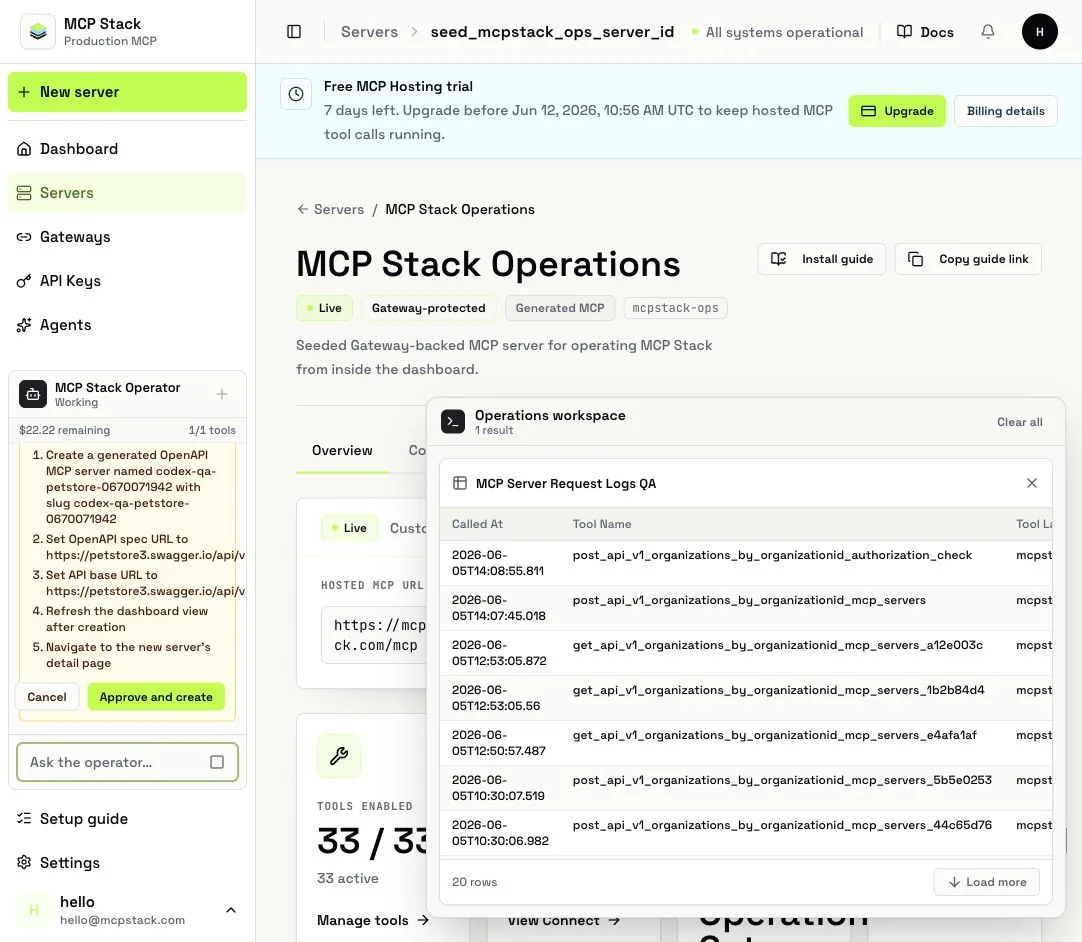The image size is (1082, 942).
Task: Go back to Servers via arrow link
Action: point(331,209)
